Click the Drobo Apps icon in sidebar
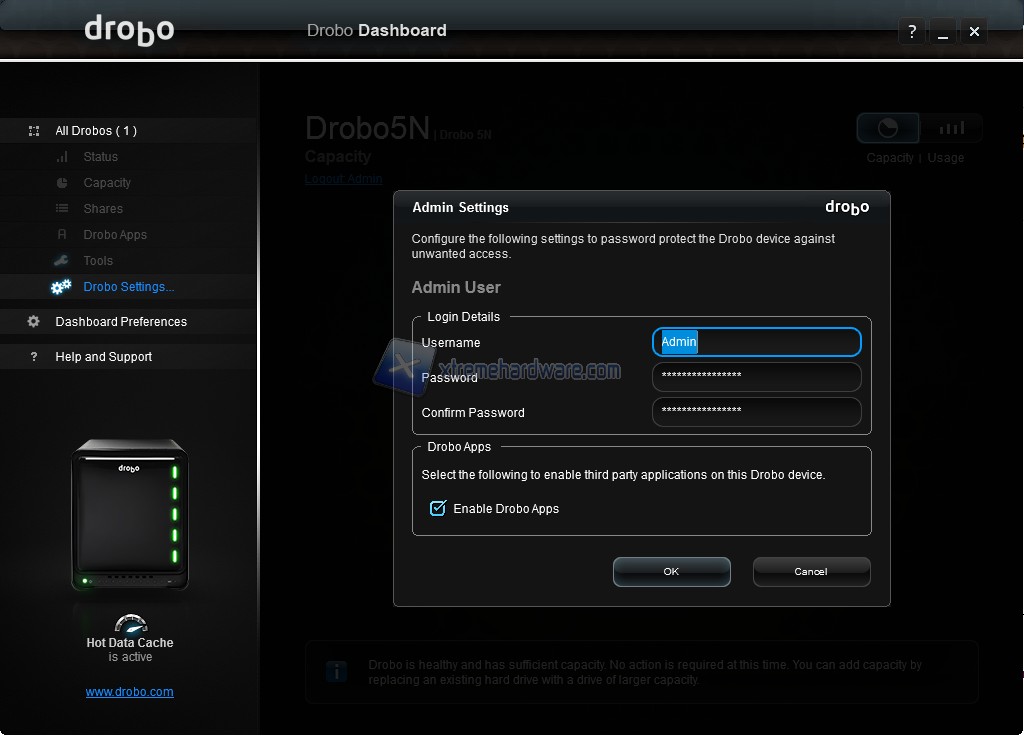Screen dimensions: 1024x736 (x=62, y=235)
